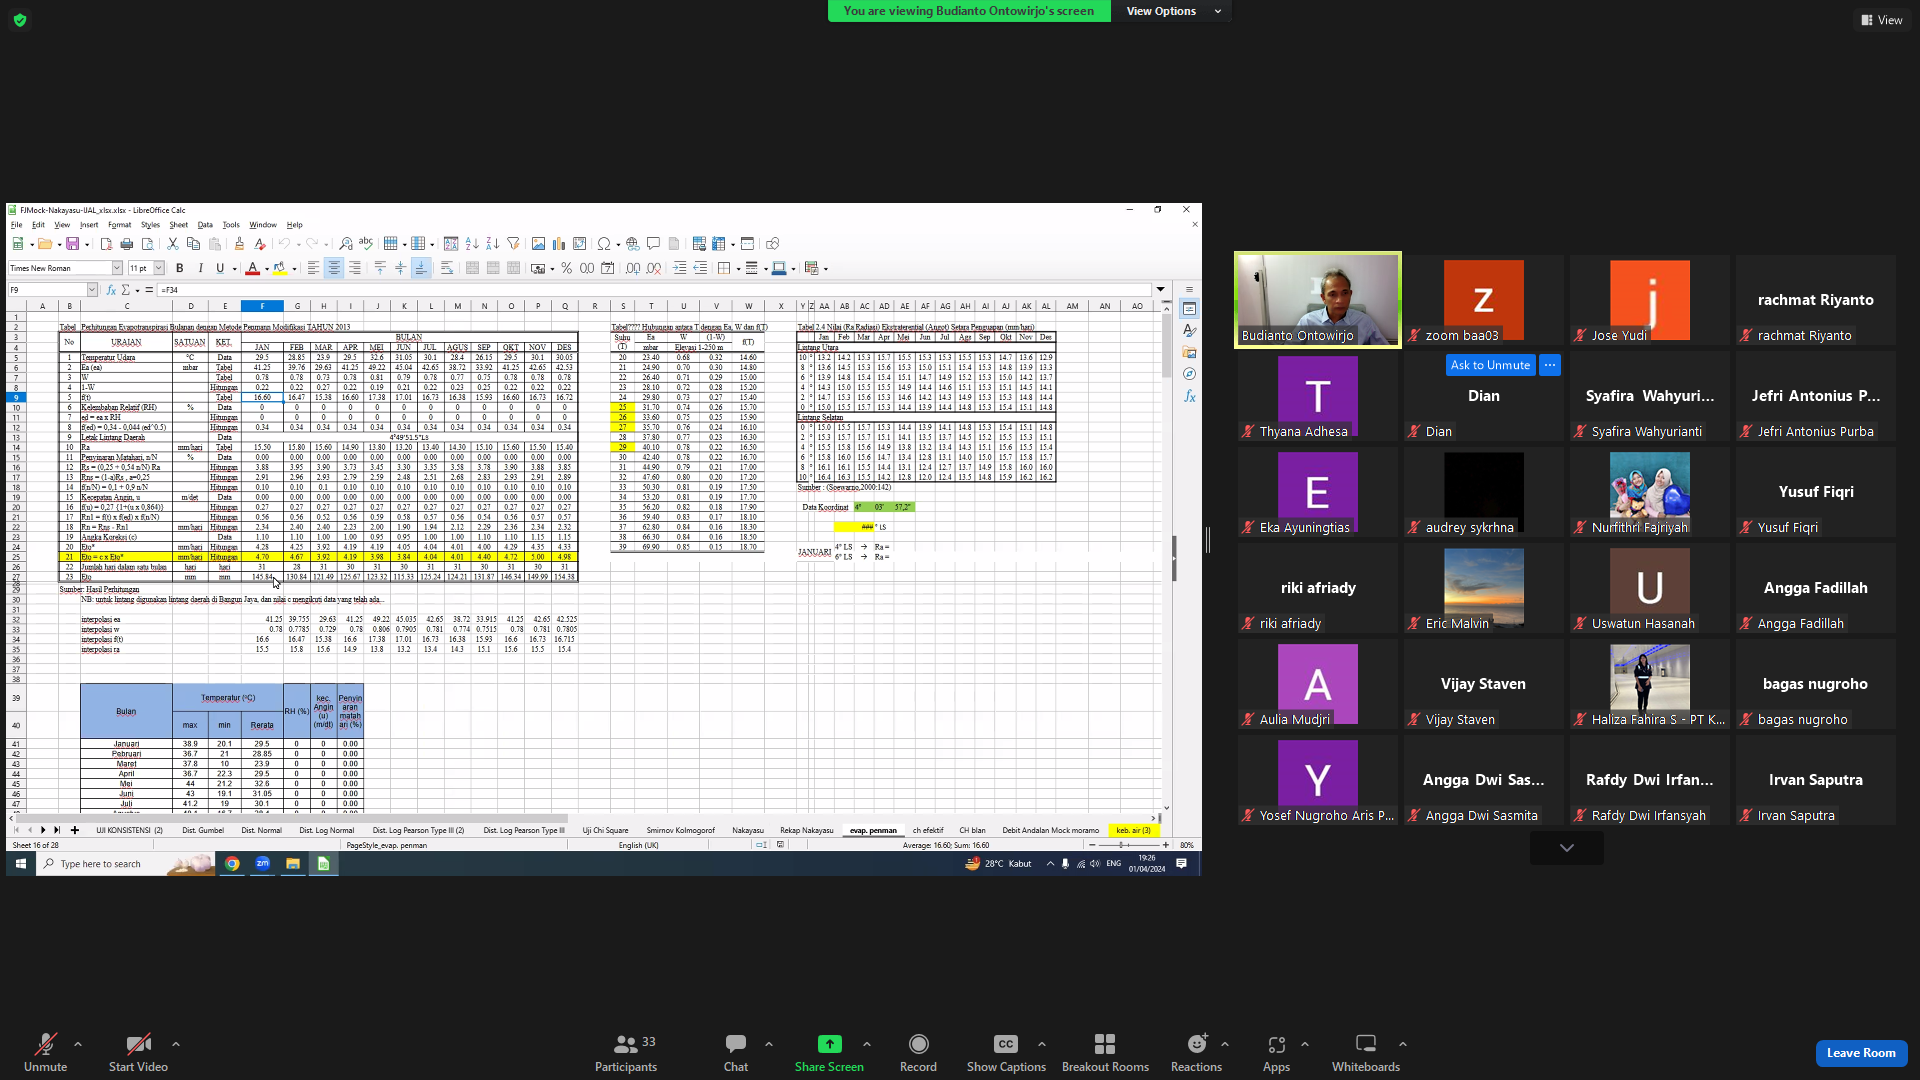Click the Find & Replace icon in Calc

346,244
